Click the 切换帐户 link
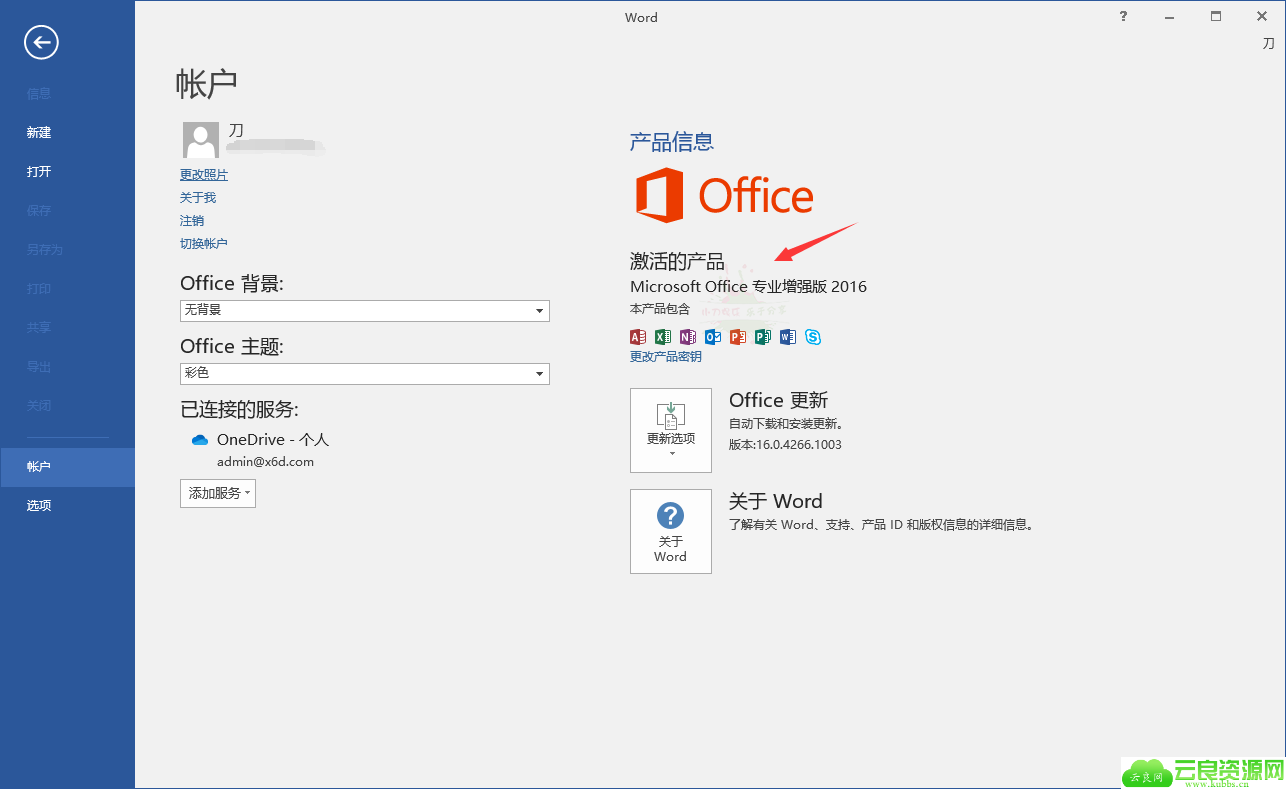The width and height of the screenshot is (1286, 789). click(204, 244)
